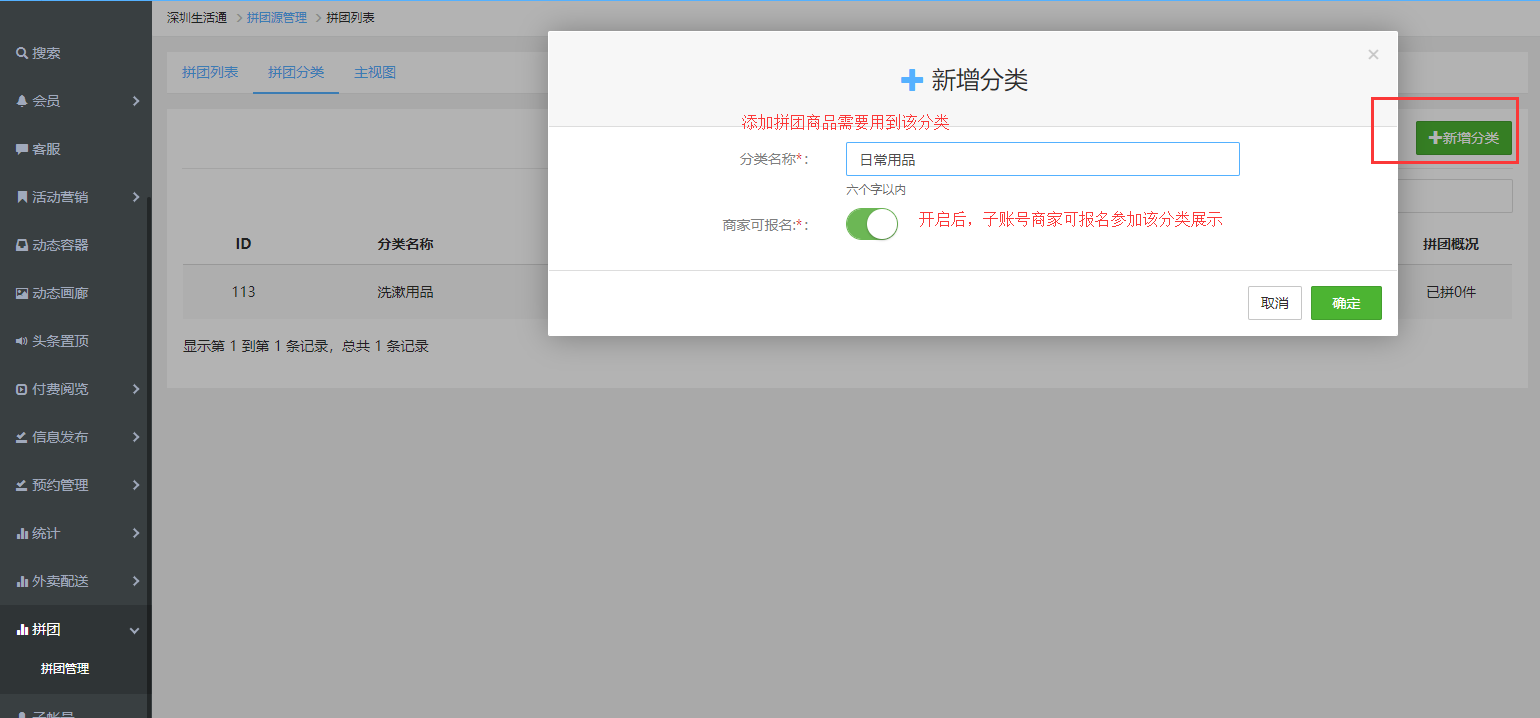Screen dimensions: 1540x718
Task: Collapse the 拼团 menu chevron
Action: (x=135, y=630)
